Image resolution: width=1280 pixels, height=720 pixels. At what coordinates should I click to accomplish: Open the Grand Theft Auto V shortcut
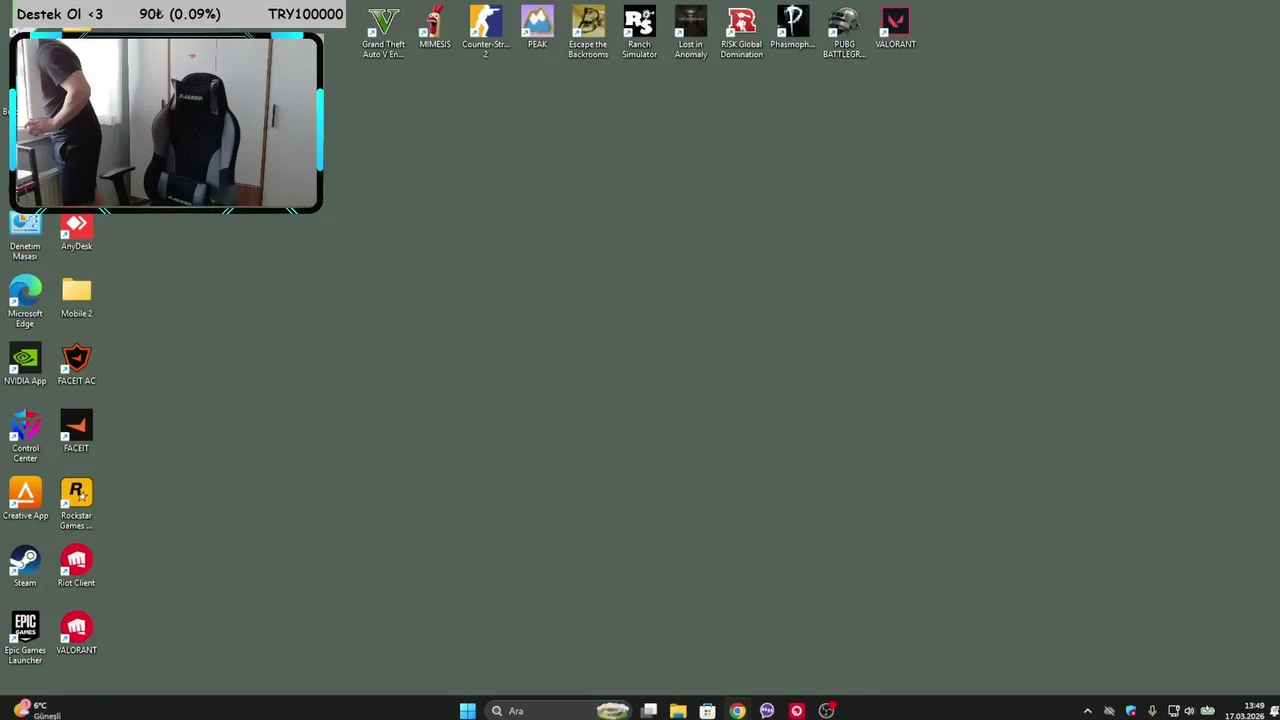coord(383,33)
